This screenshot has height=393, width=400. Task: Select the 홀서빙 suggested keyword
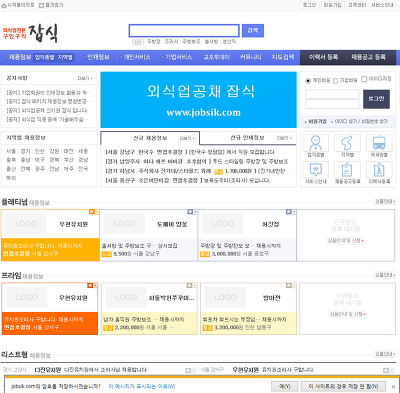pos(211,42)
